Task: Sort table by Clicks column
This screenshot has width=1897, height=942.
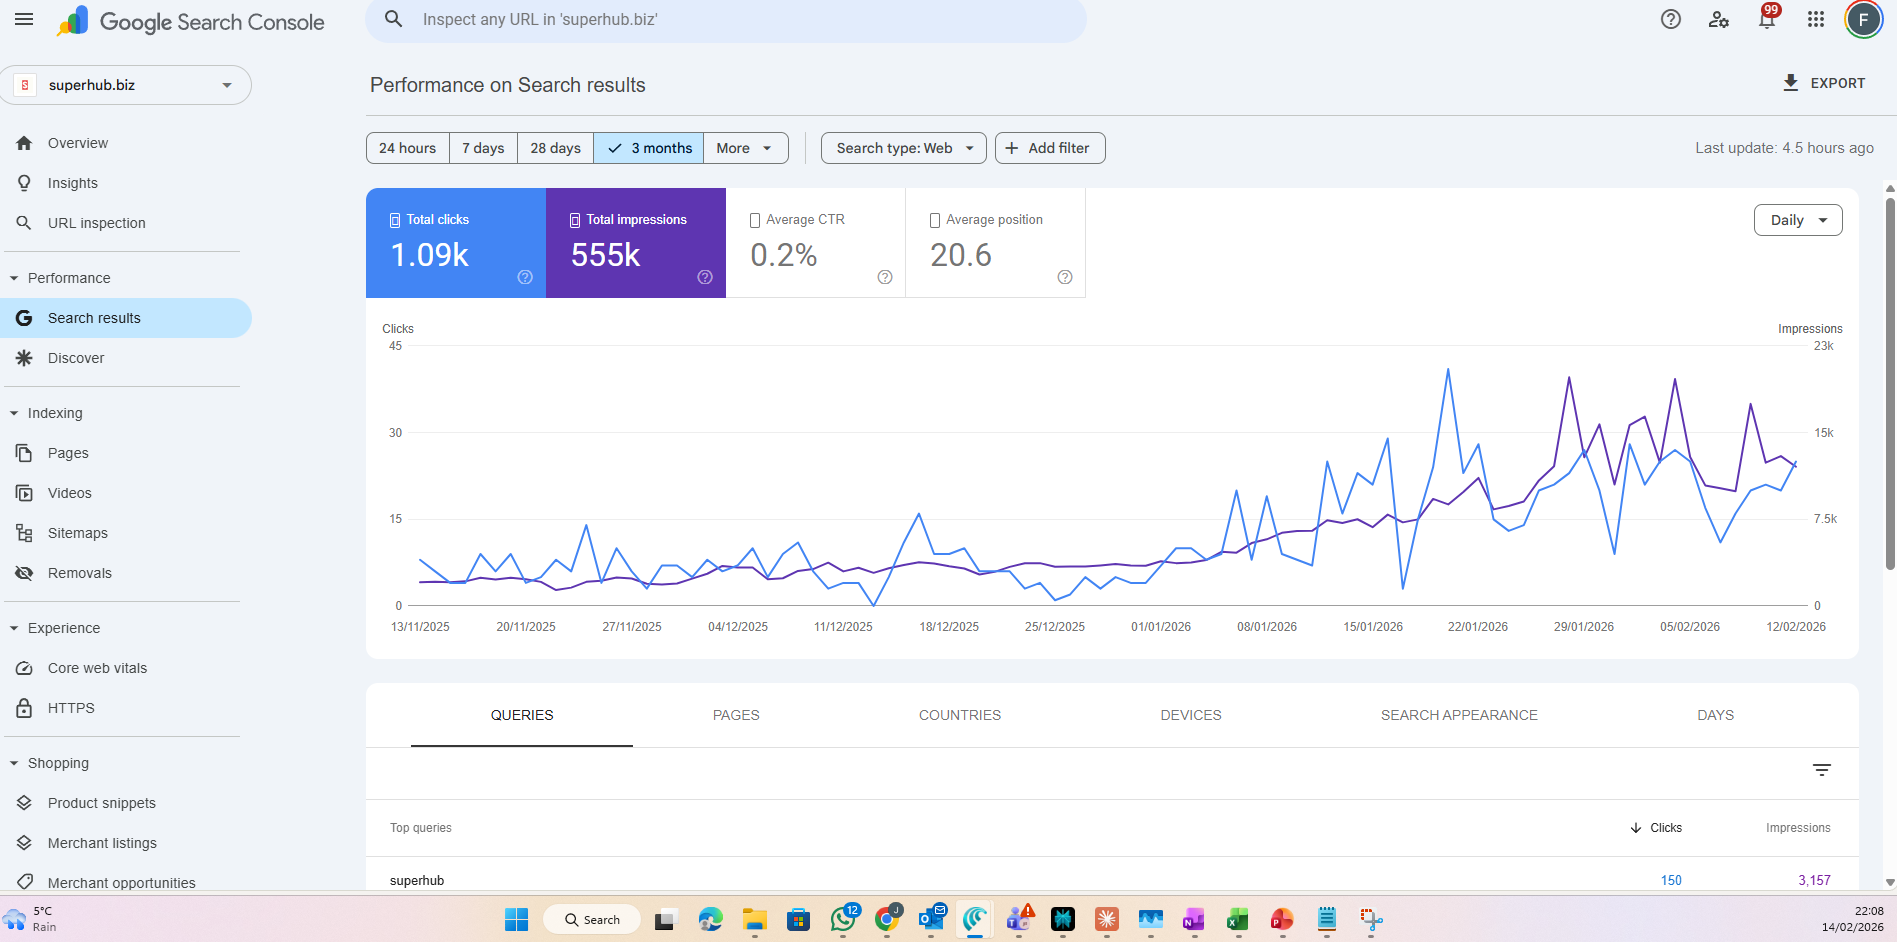Action: tap(1656, 828)
